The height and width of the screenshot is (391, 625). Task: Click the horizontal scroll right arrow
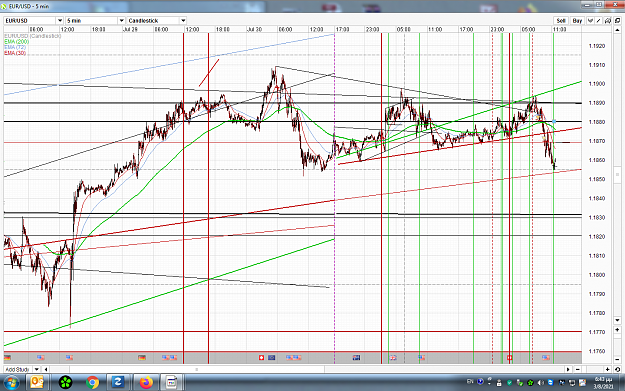(x=568, y=369)
